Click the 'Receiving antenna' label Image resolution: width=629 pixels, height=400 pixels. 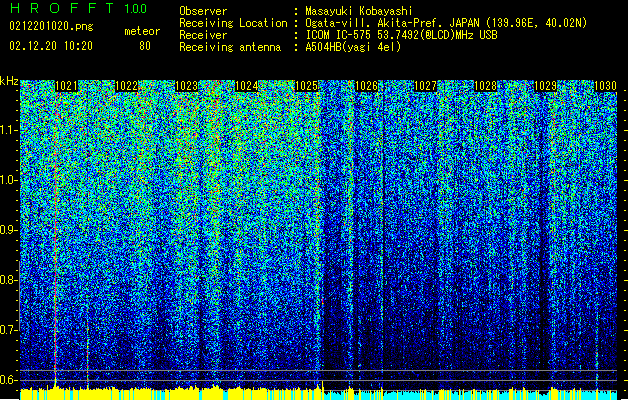coord(230,47)
